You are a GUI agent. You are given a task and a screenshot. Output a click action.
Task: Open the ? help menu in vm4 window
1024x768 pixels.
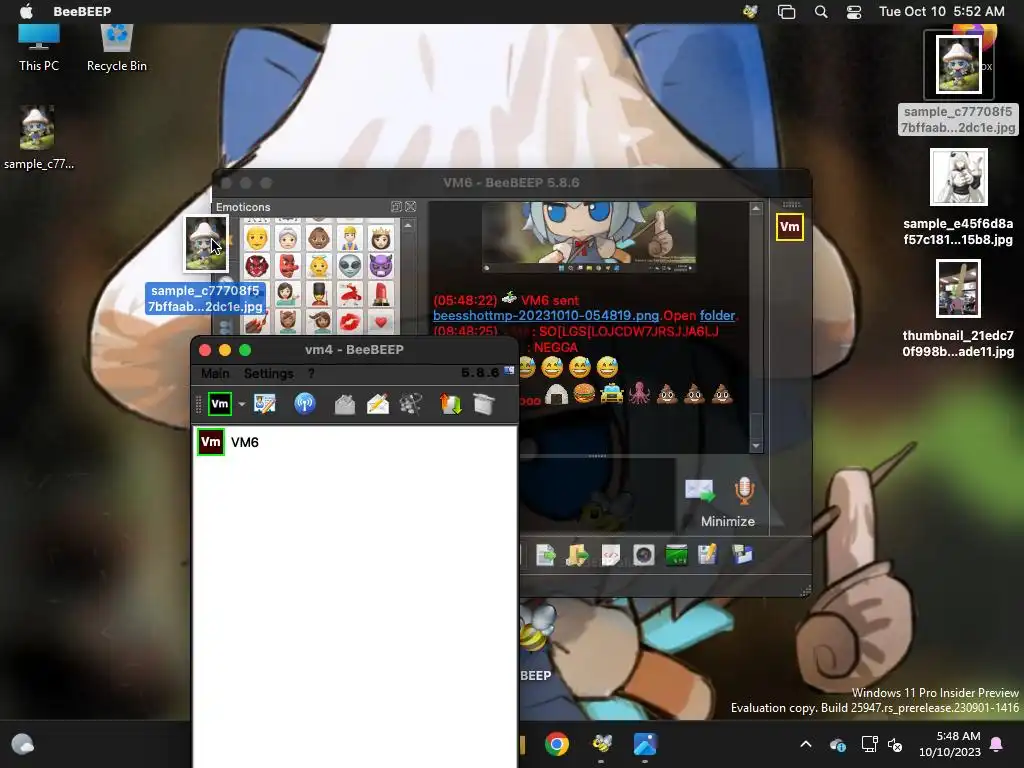311,374
